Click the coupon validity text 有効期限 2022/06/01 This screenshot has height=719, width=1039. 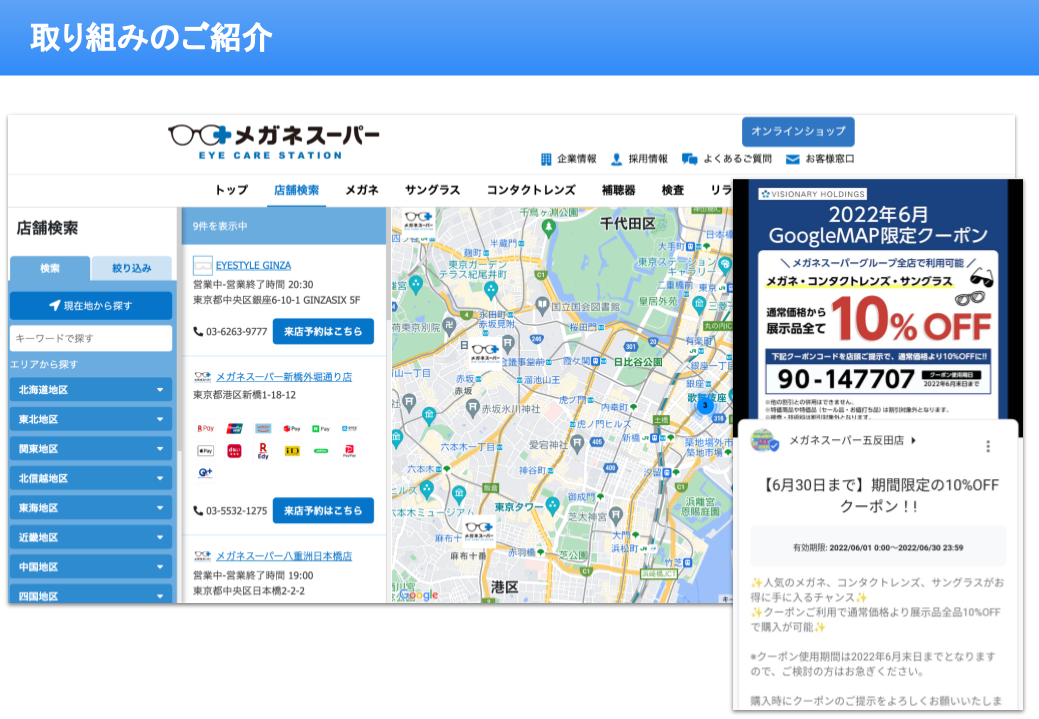(878, 547)
